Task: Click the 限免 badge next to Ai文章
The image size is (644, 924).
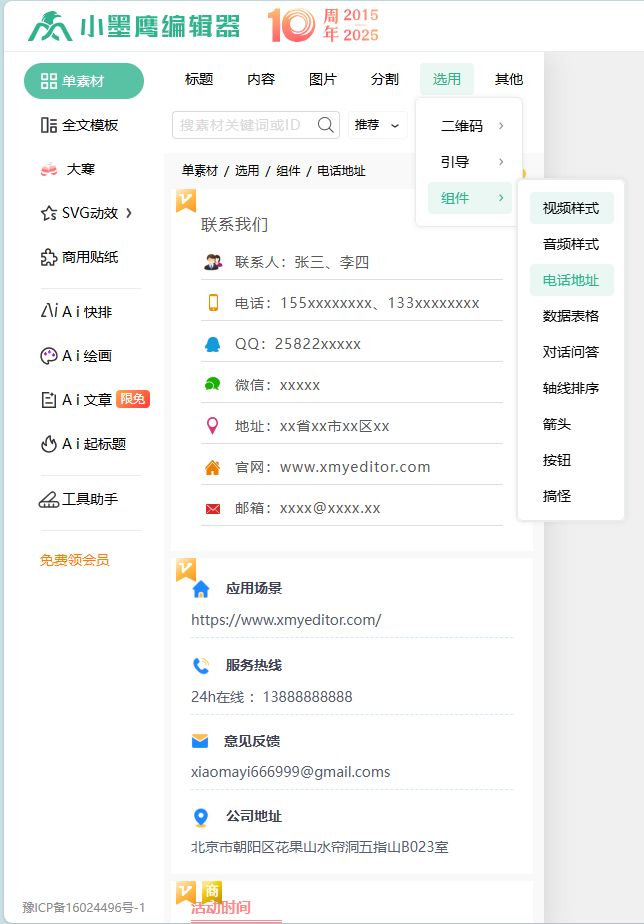Action: [133, 399]
